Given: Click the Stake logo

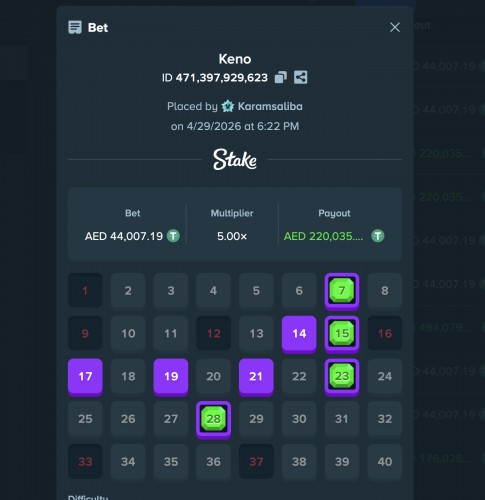Looking at the screenshot, I should click(235, 159).
